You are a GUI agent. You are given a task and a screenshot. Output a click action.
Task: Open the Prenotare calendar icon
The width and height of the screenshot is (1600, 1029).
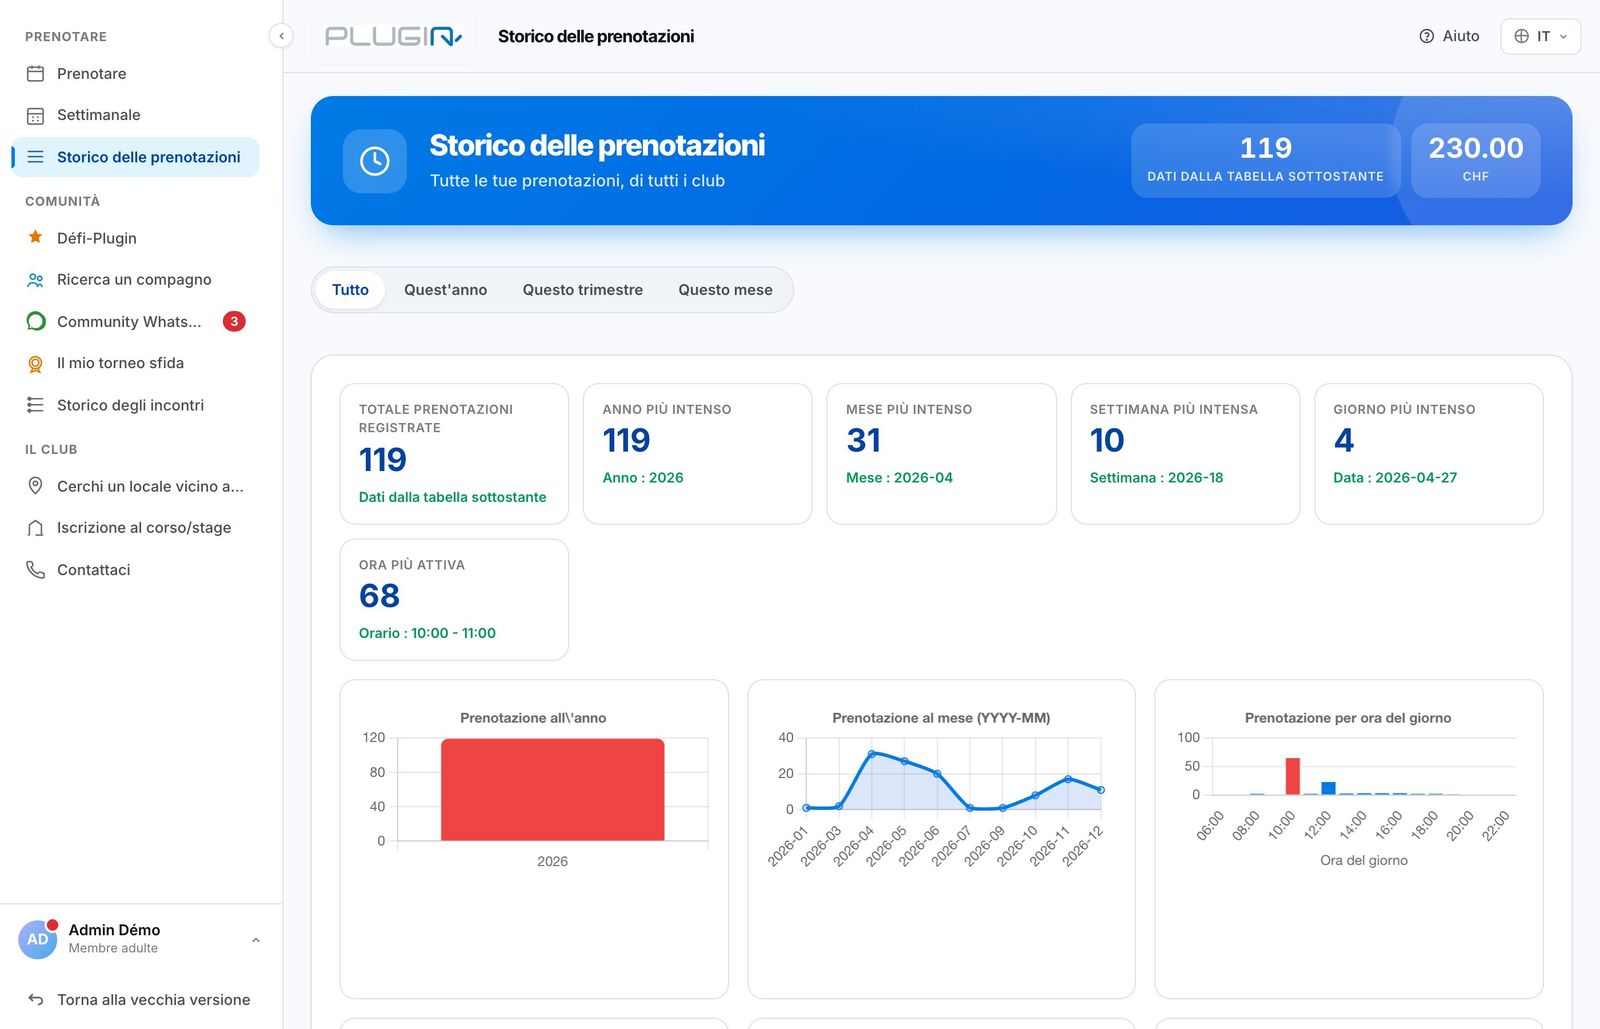coord(35,74)
